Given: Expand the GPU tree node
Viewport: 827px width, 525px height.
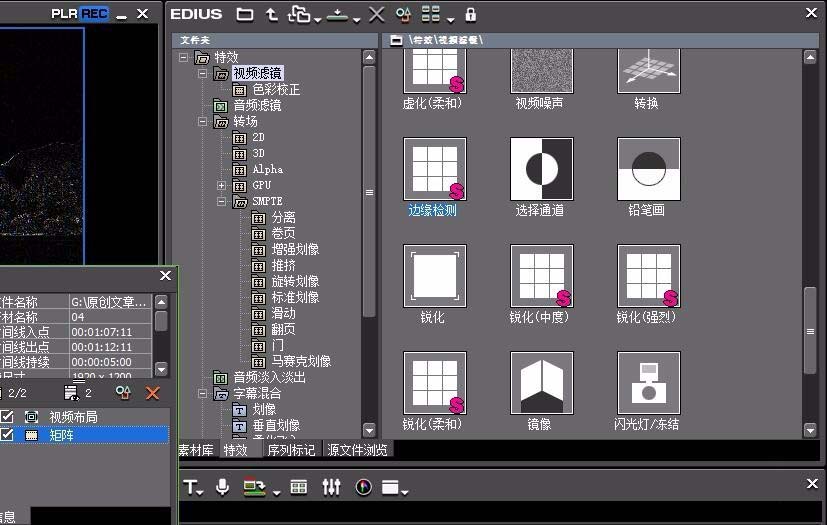Looking at the screenshot, I should [222, 186].
